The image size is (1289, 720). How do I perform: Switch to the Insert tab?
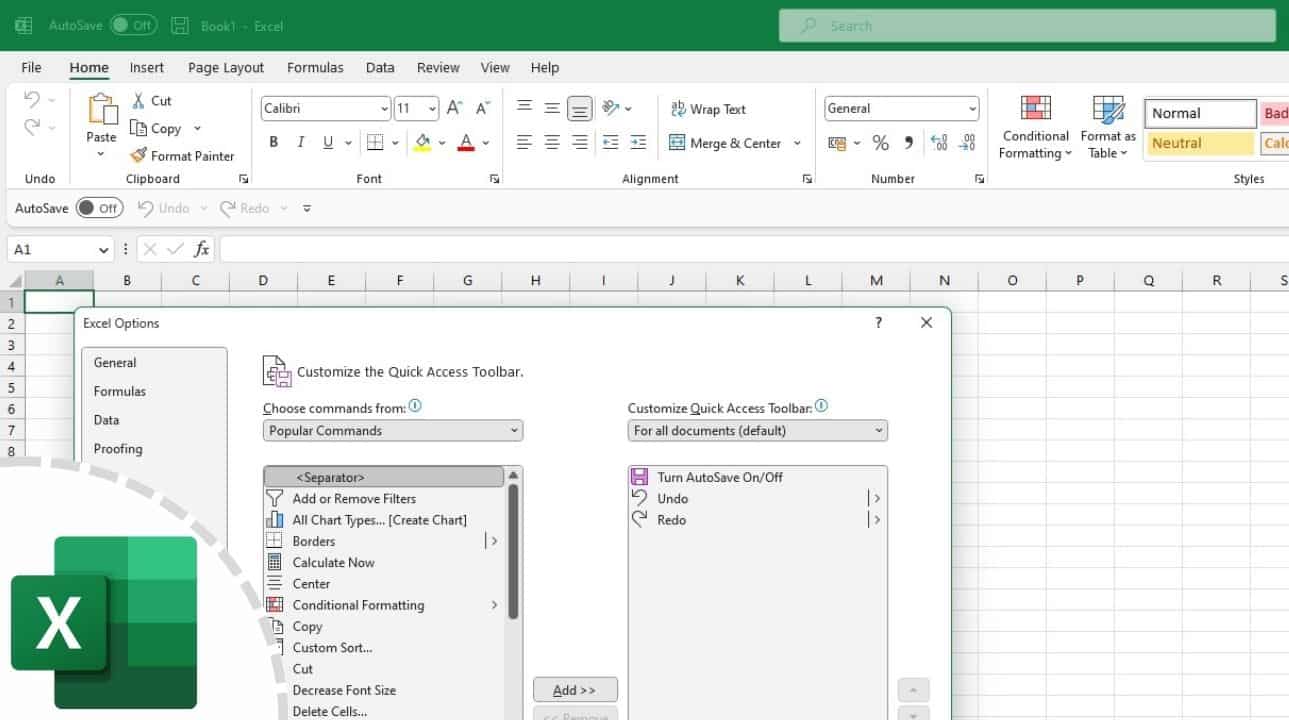click(x=147, y=68)
